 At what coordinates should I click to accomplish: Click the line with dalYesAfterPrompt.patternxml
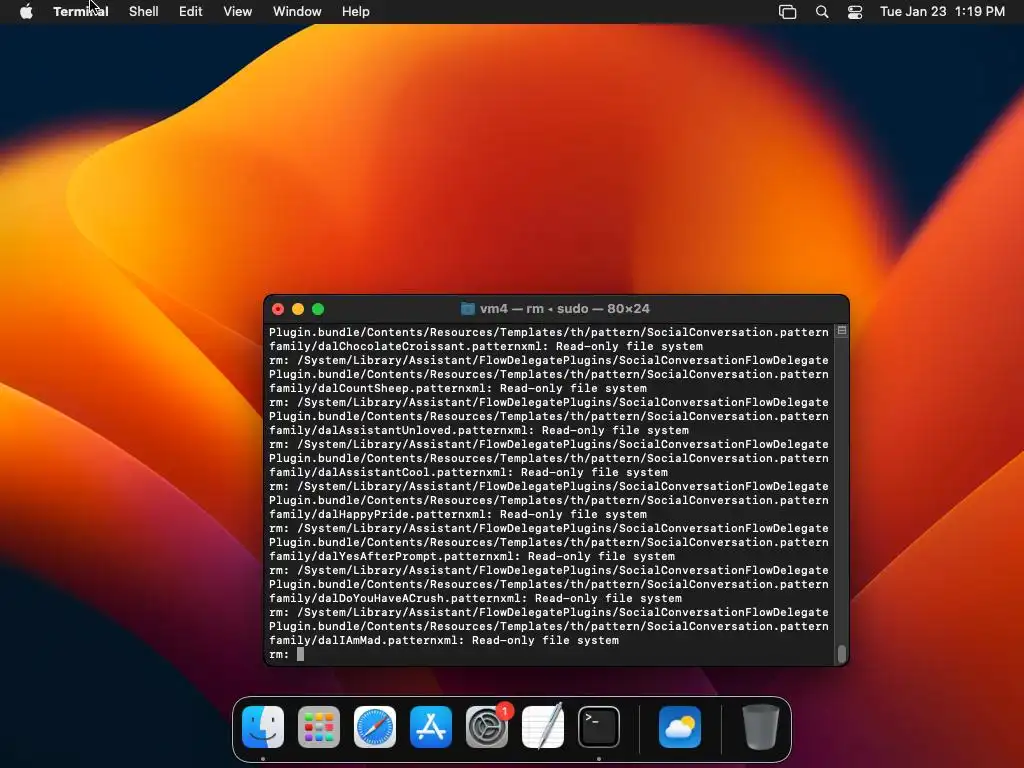472,556
